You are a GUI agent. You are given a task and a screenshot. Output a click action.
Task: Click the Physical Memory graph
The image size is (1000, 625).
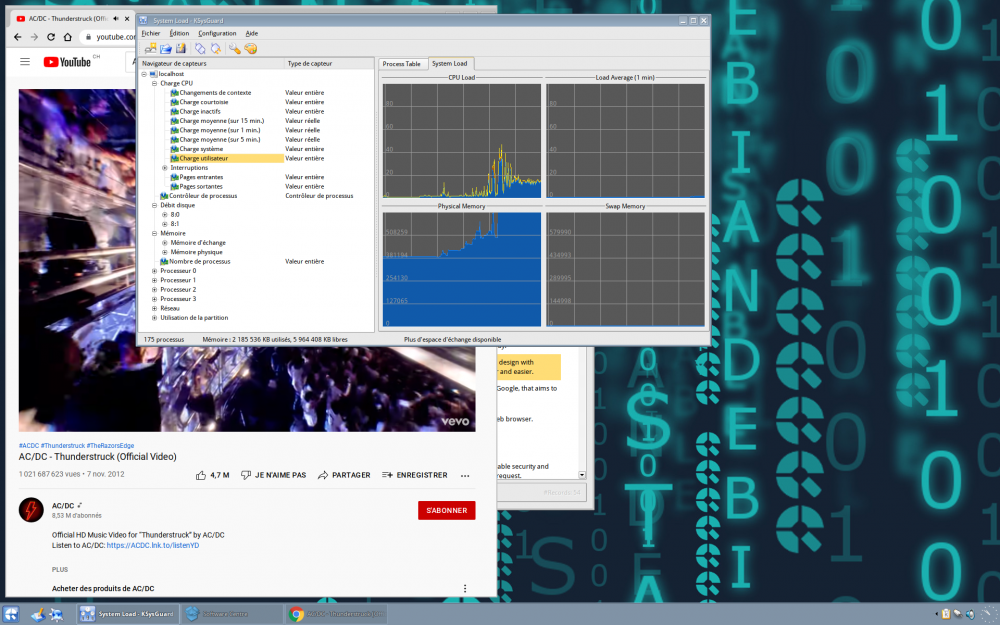coord(462,269)
